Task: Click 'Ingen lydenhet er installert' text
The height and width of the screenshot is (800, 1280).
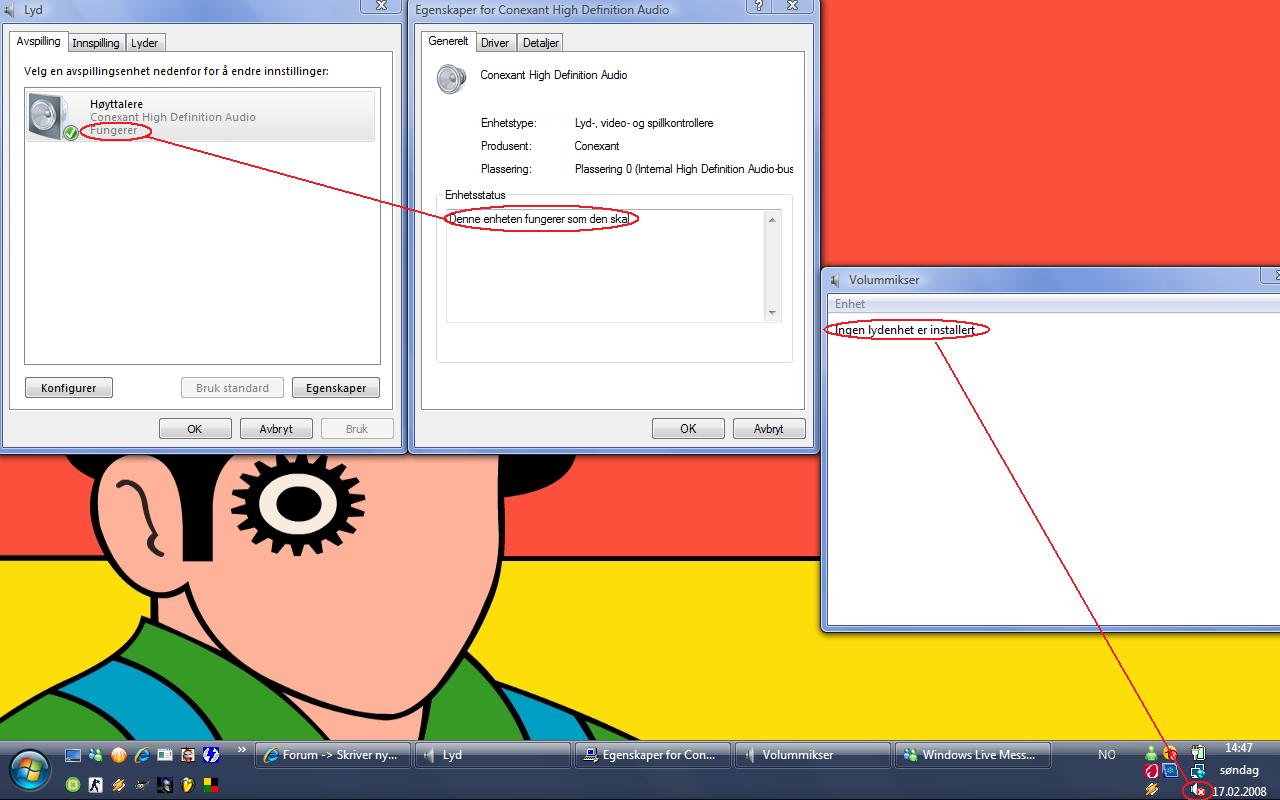Action: click(905, 330)
